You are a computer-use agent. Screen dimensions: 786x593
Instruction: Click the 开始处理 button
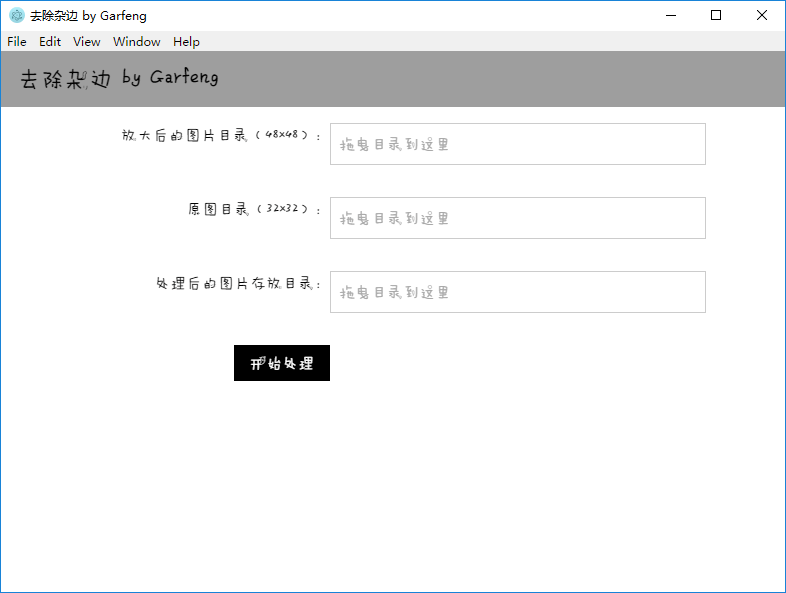[x=282, y=363]
